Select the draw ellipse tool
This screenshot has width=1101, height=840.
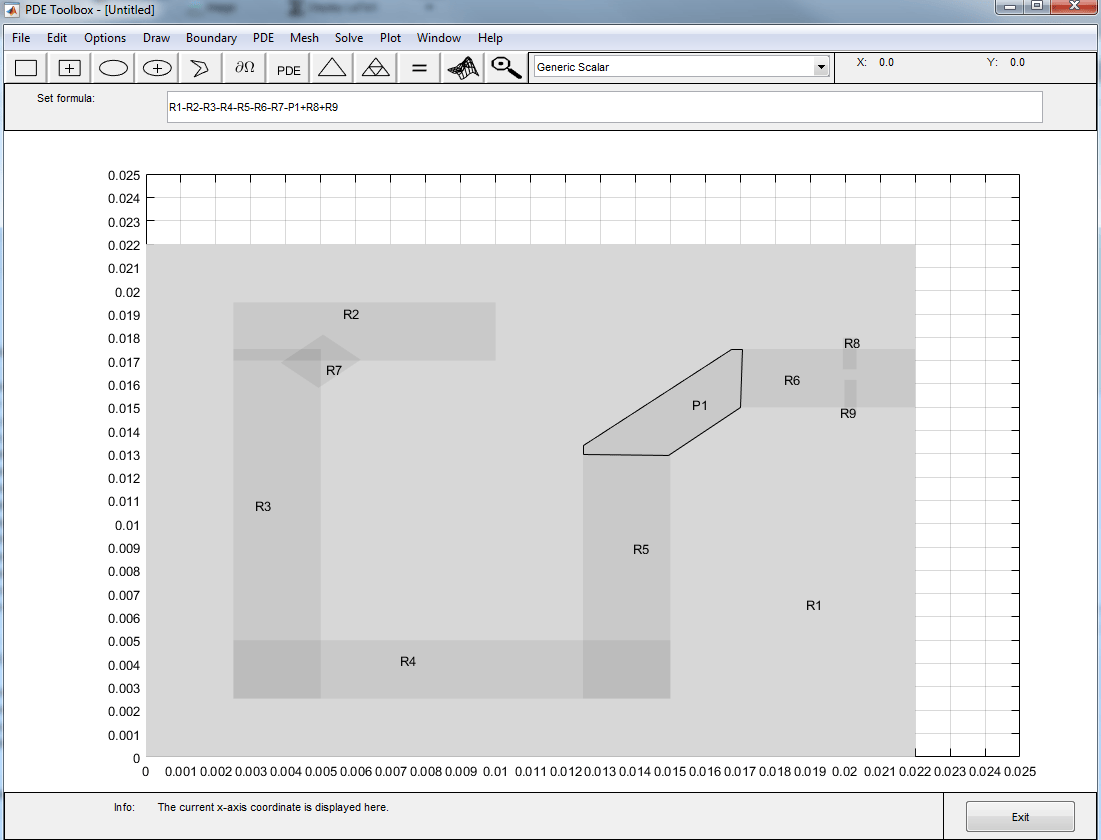pyautogui.click(x=113, y=68)
